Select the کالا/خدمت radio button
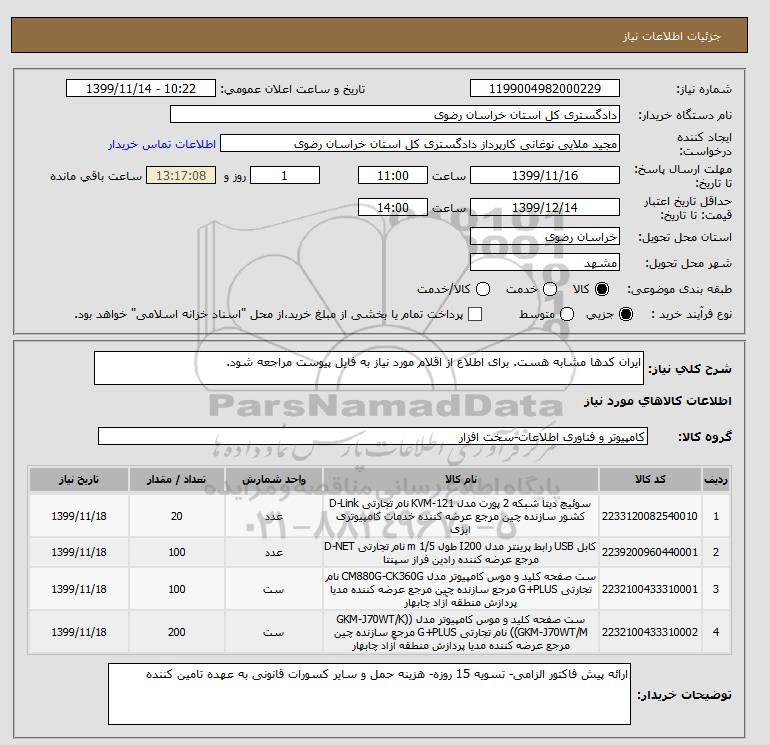This screenshot has width=770, height=745. (483, 289)
